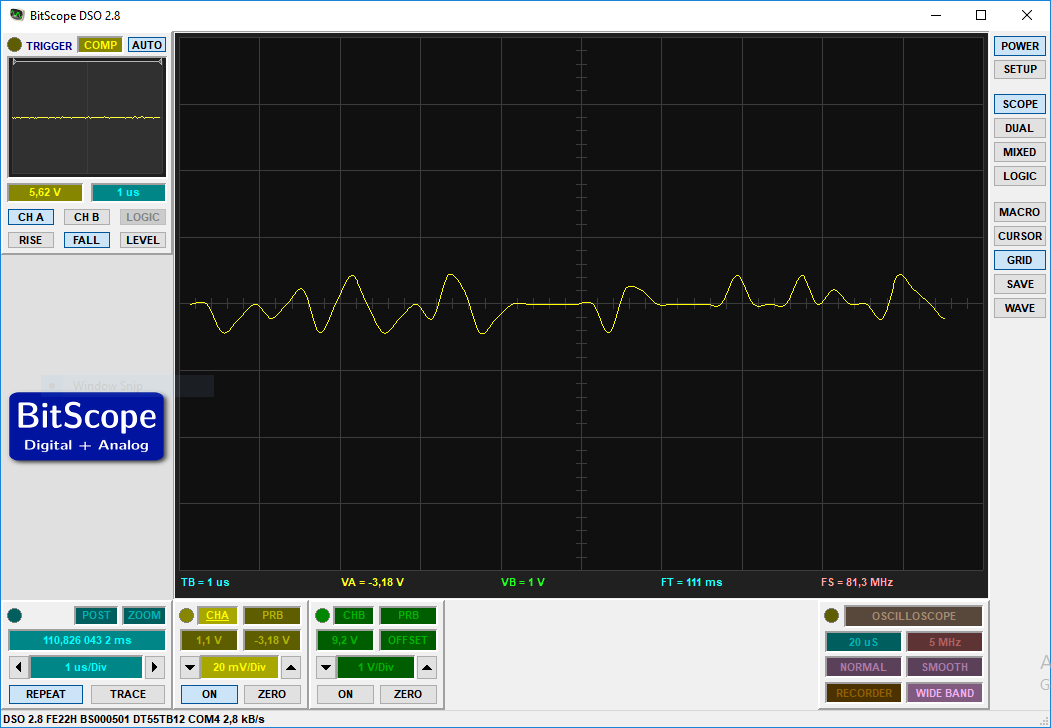Select the CHA channel label
This screenshot has width=1051, height=728.
pos(217,615)
